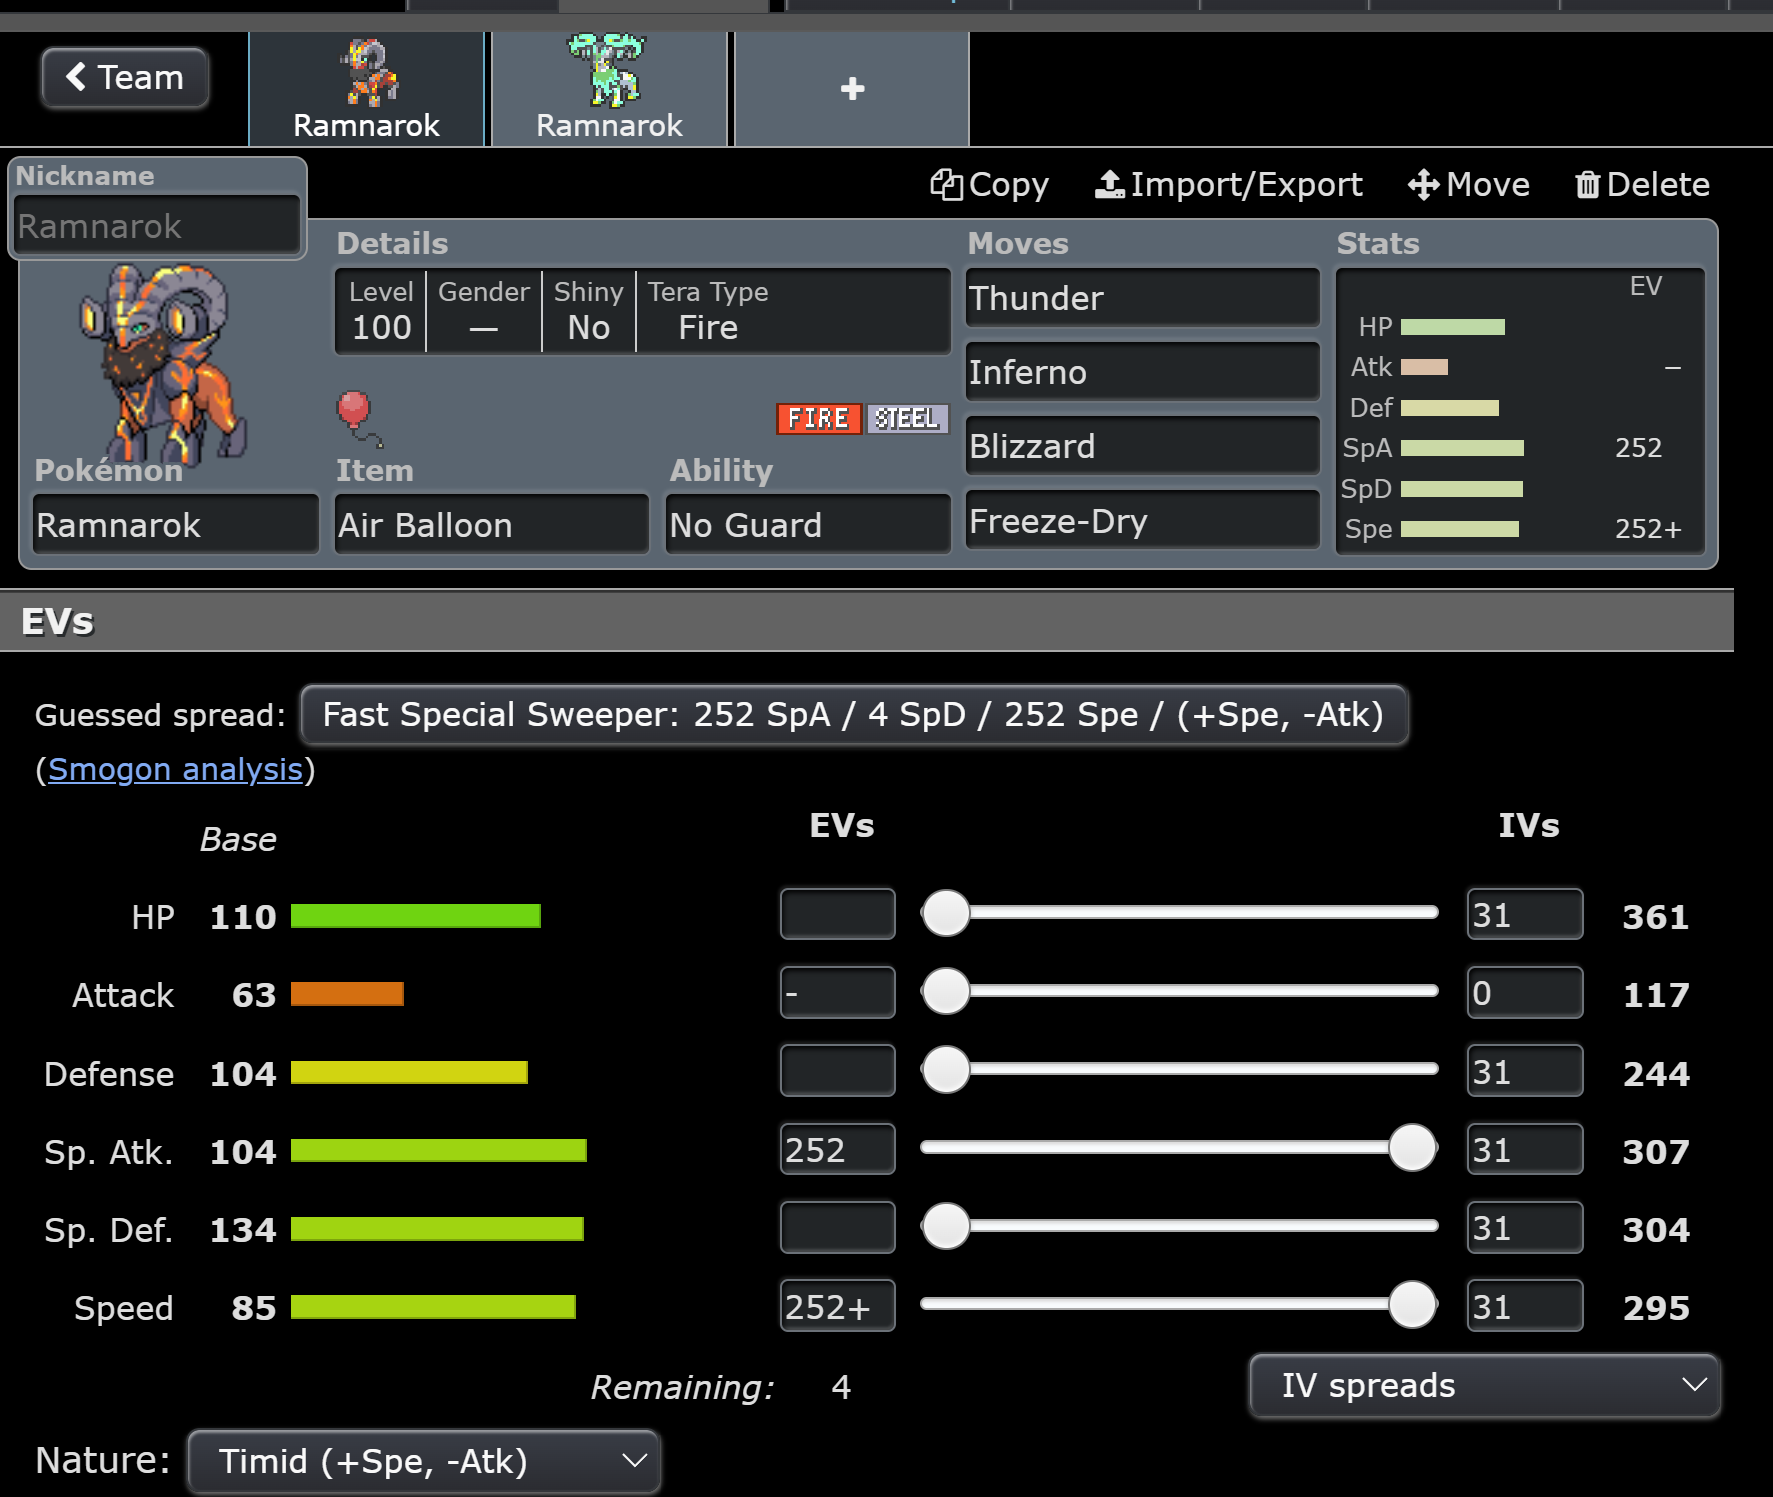Click the Sp. Atk. EV slider handle
Image resolution: width=1773 pixels, height=1497 pixels.
[1412, 1147]
